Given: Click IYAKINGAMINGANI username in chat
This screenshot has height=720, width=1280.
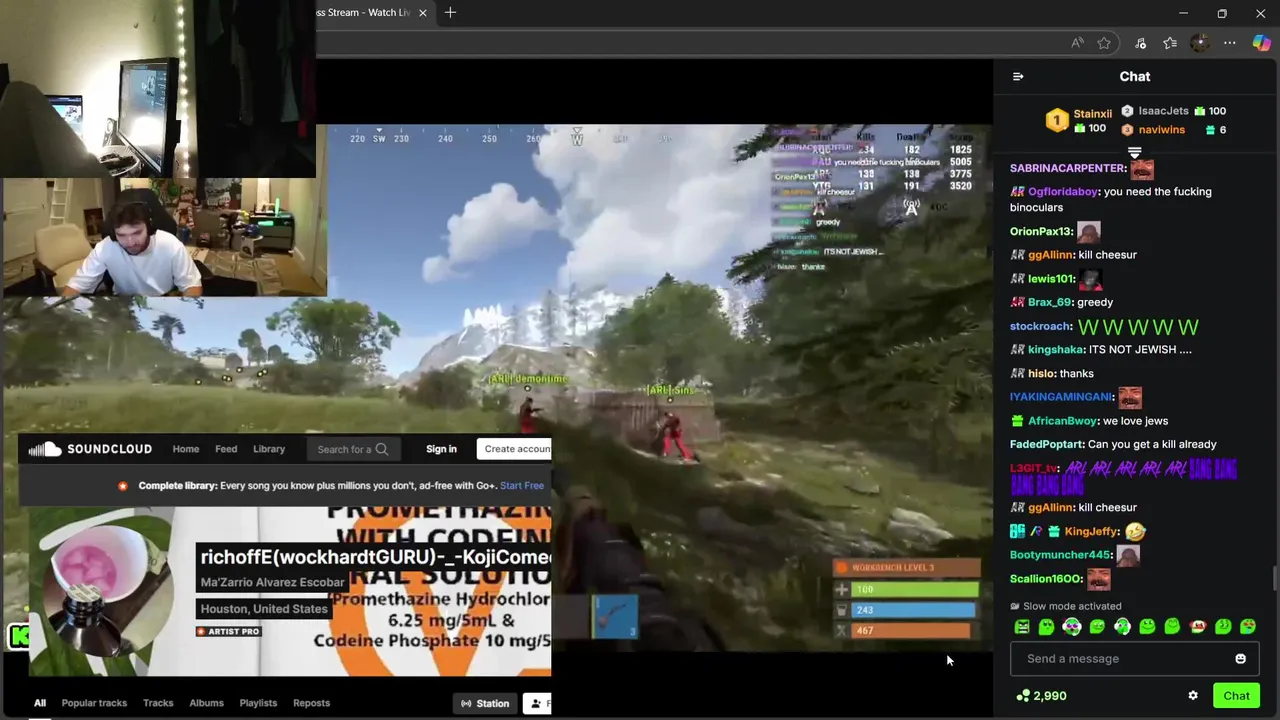Looking at the screenshot, I should (1061, 397).
